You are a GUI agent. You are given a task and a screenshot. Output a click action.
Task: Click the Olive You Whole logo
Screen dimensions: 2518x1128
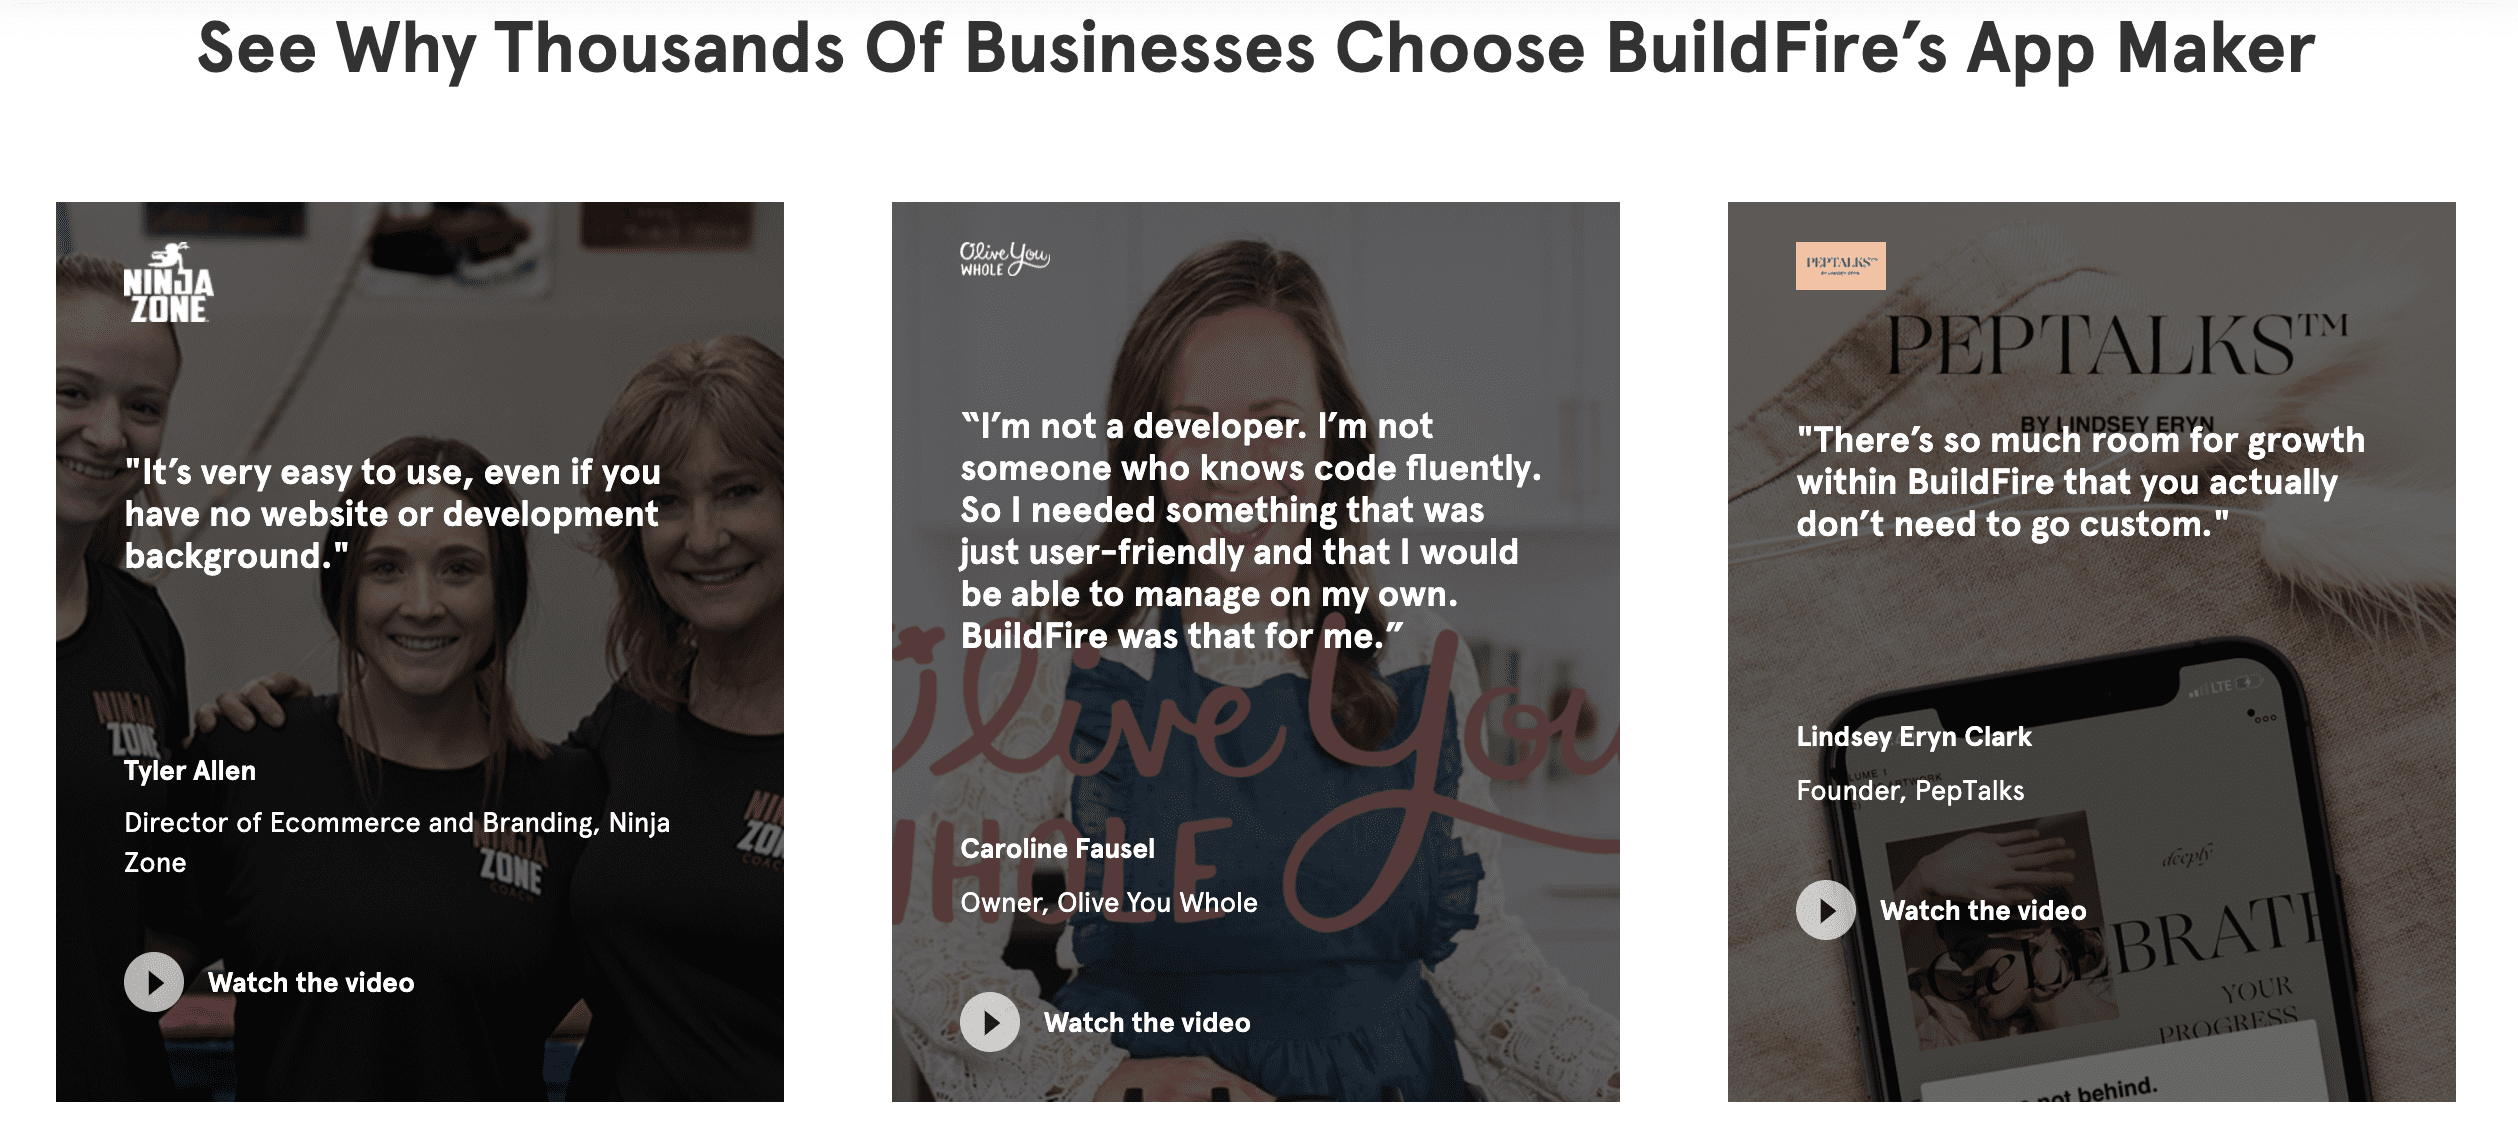tap(1004, 259)
